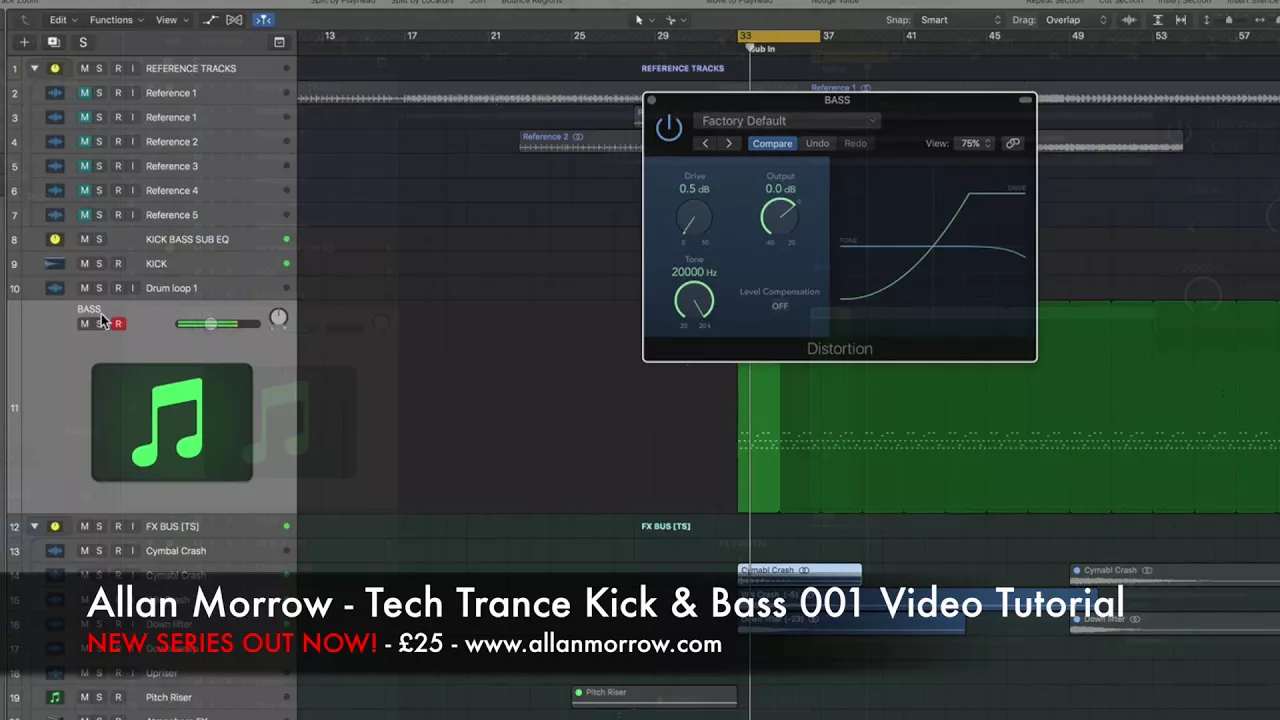The image size is (1280, 720).
Task: Click the yellow icon on FX BUS [TS]
Action: click(55, 527)
